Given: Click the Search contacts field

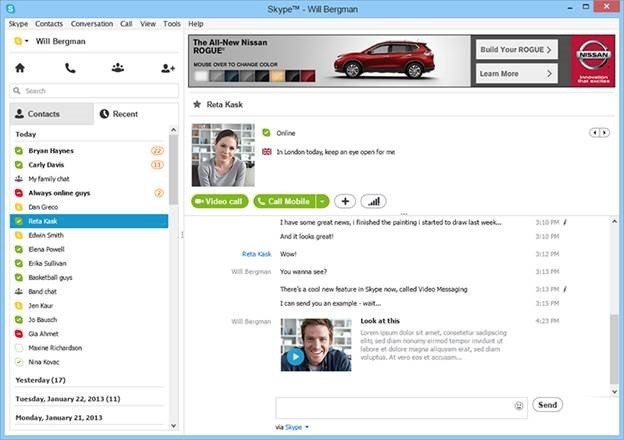Looking at the screenshot, I should pyautogui.click(x=94, y=91).
